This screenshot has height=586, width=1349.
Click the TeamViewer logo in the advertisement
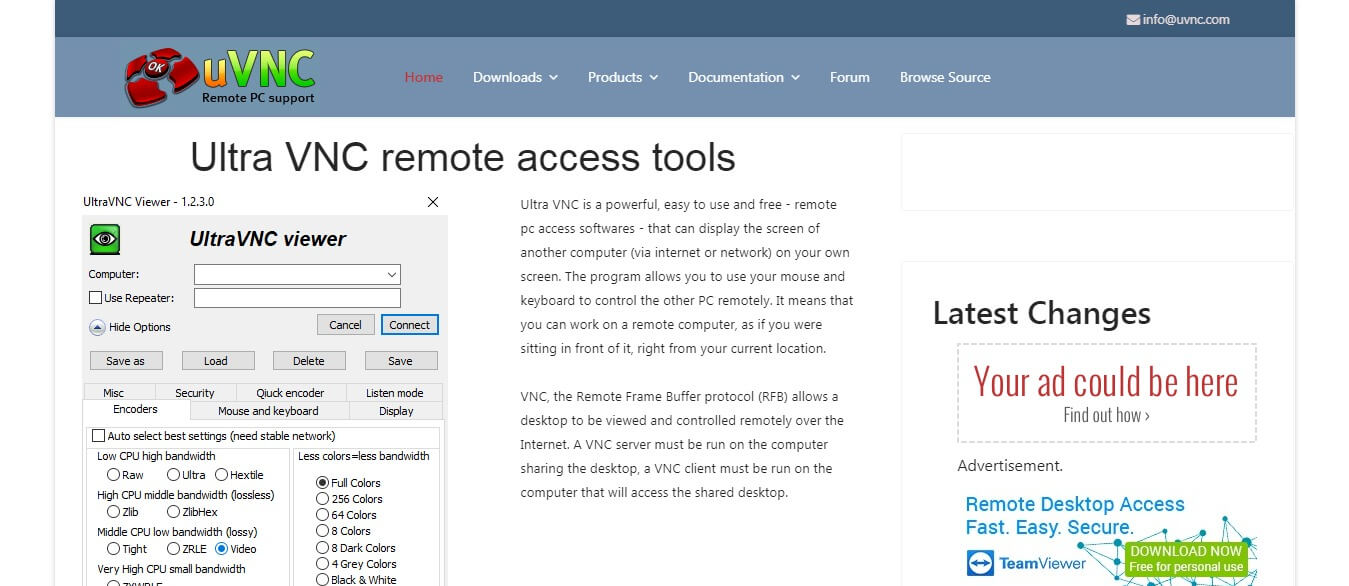(1026, 563)
